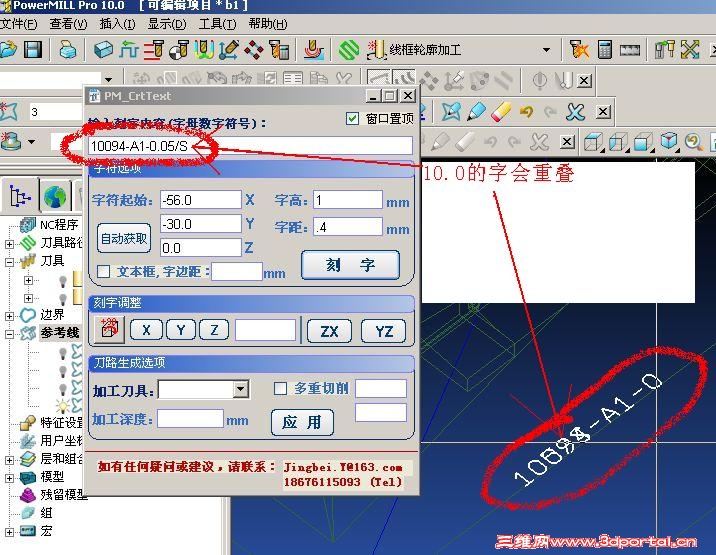The width and height of the screenshot is (716, 555).
Task: Toggle the first light bulb under 参考线
Action: (x=63, y=353)
